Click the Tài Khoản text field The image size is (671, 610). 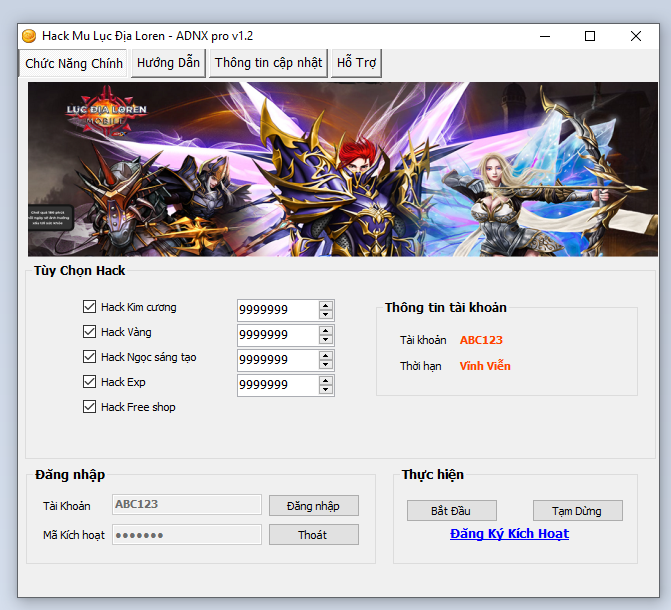(187, 505)
